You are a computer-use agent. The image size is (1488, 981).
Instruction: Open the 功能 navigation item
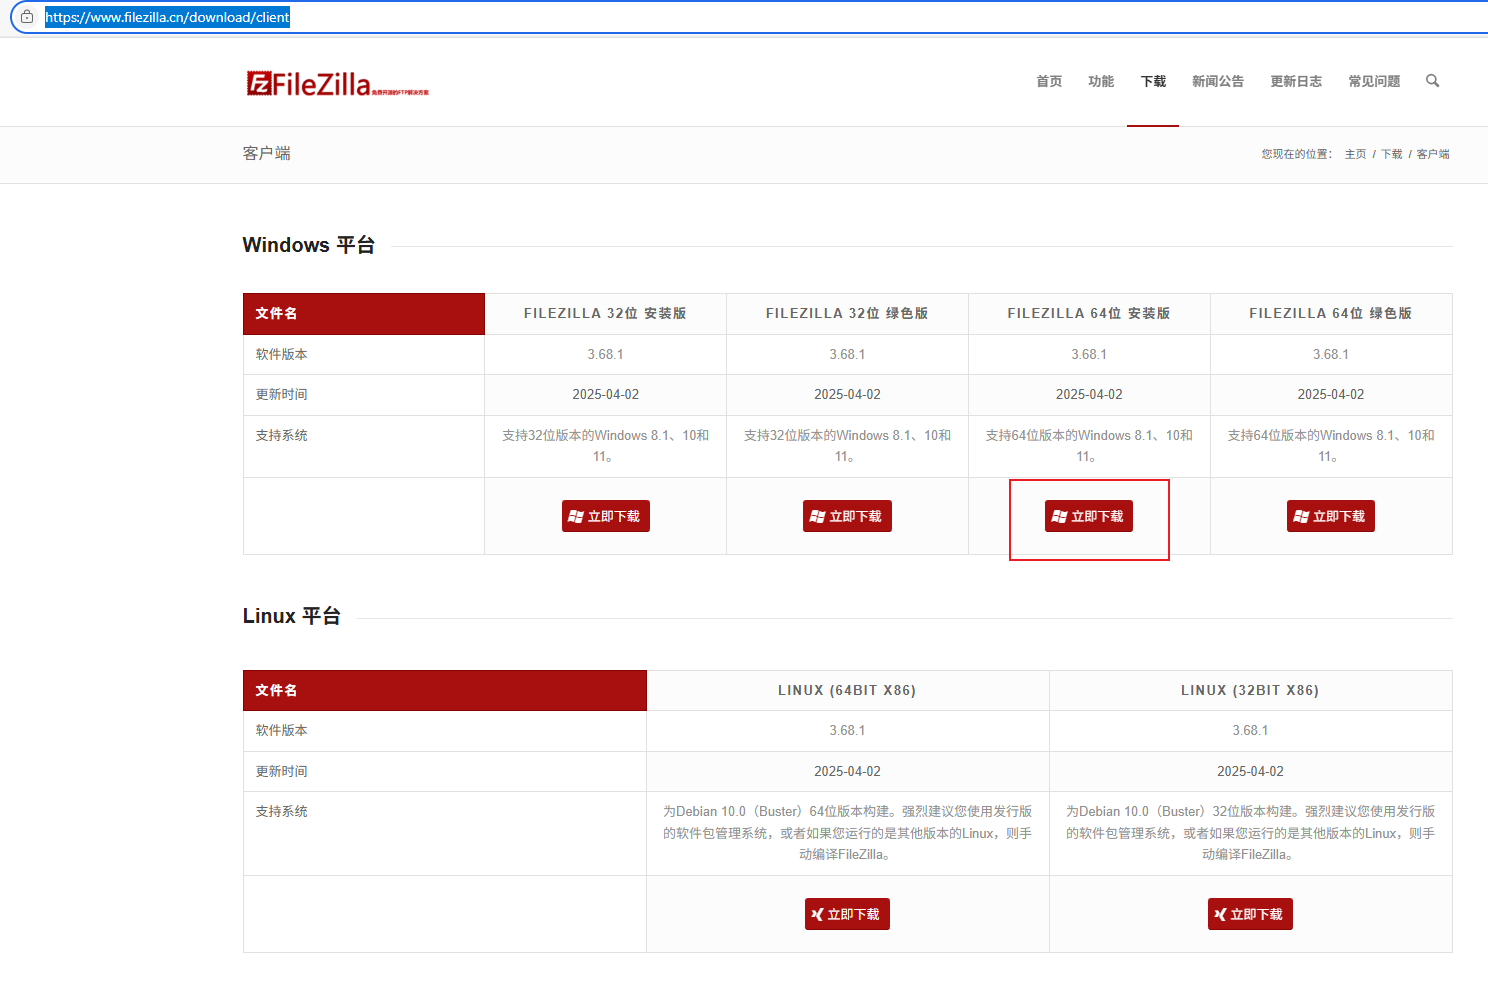[1101, 81]
